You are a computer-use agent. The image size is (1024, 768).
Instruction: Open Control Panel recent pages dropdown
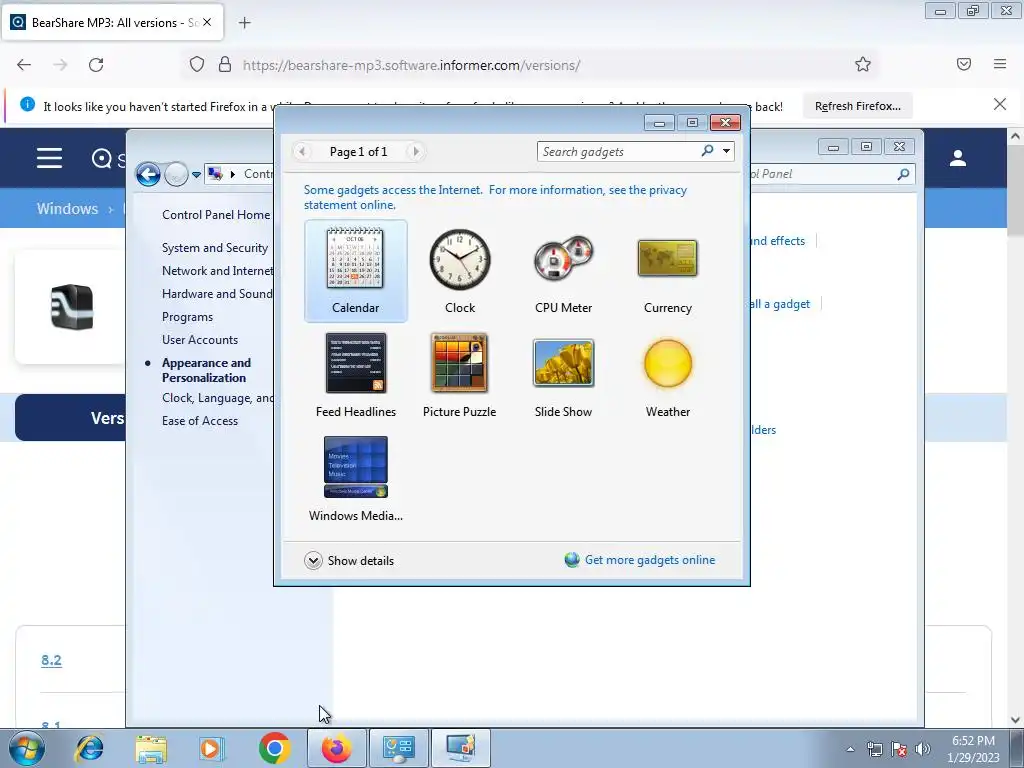click(196, 174)
